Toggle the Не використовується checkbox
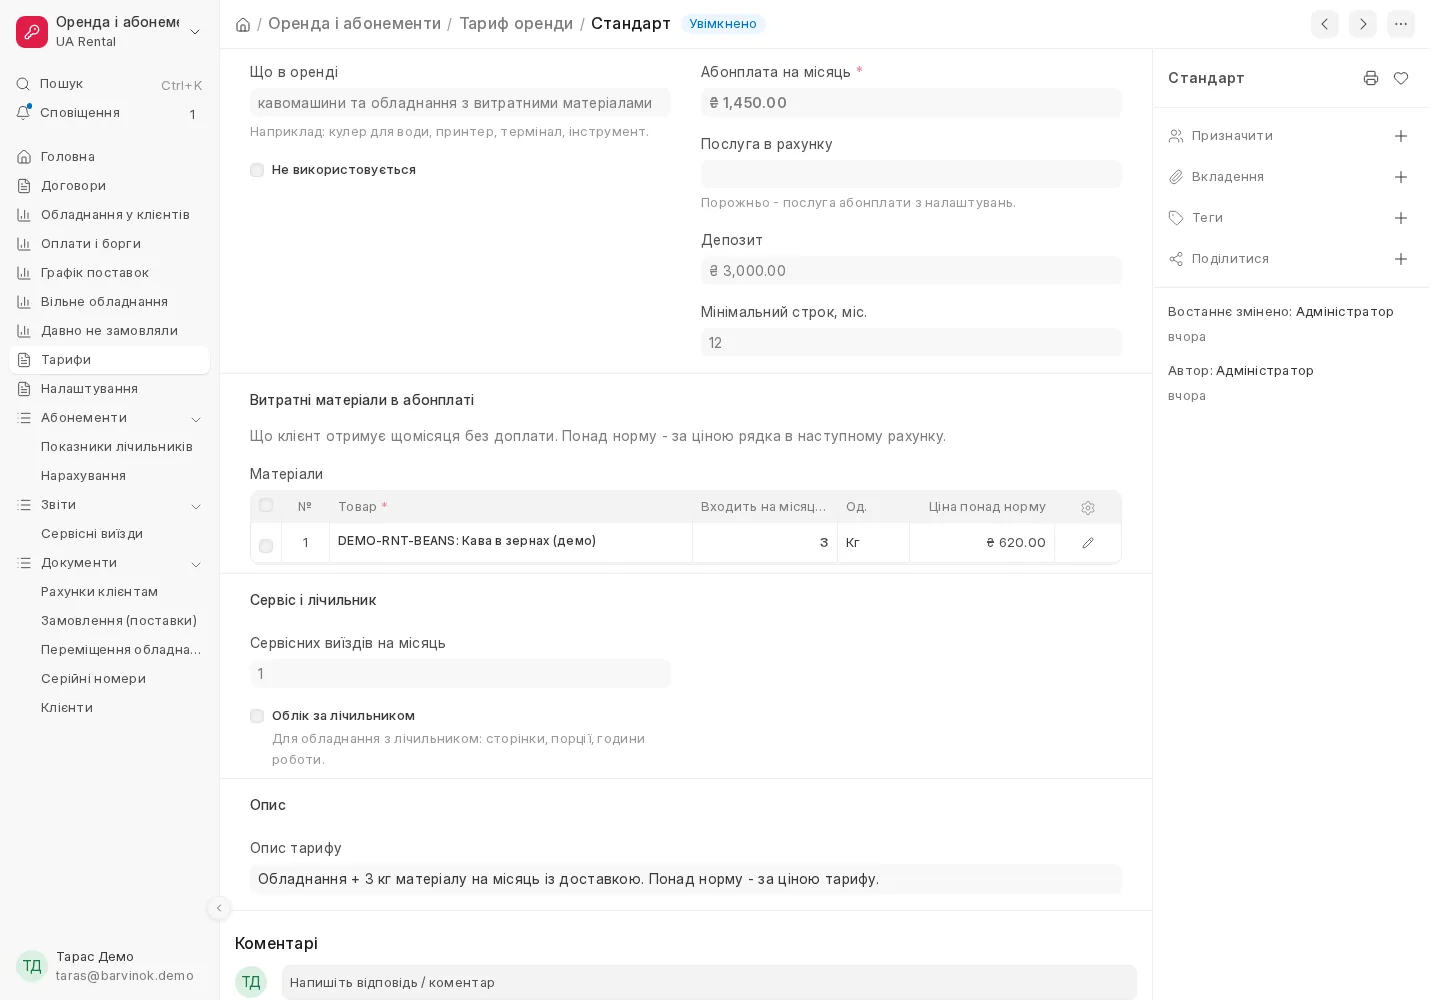 click(257, 170)
